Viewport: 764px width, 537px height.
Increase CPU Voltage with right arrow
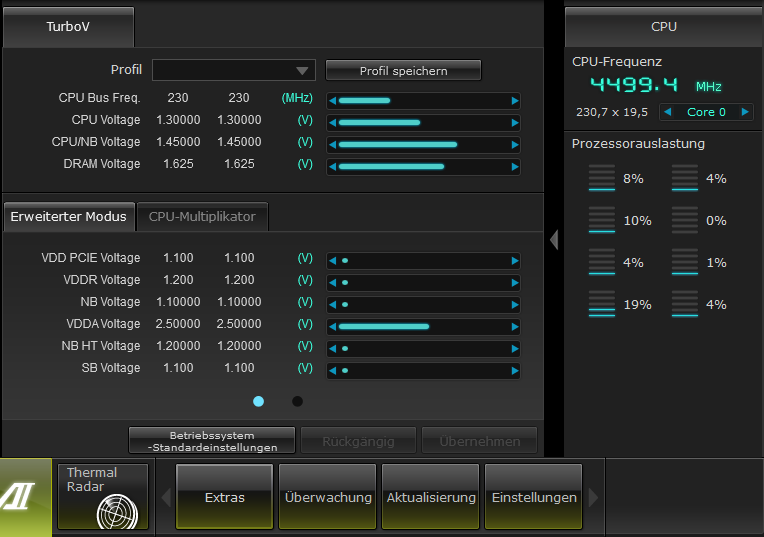tap(515, 123)
